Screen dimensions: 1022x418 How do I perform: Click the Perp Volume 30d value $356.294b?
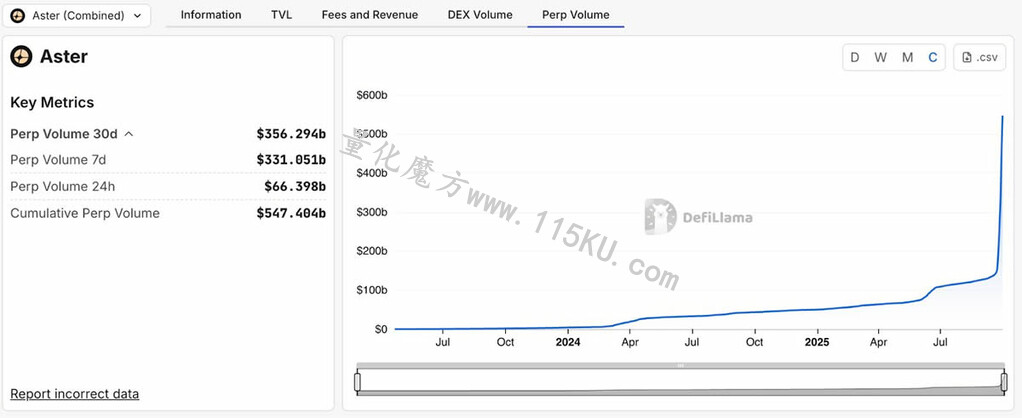tap(291, 134)
